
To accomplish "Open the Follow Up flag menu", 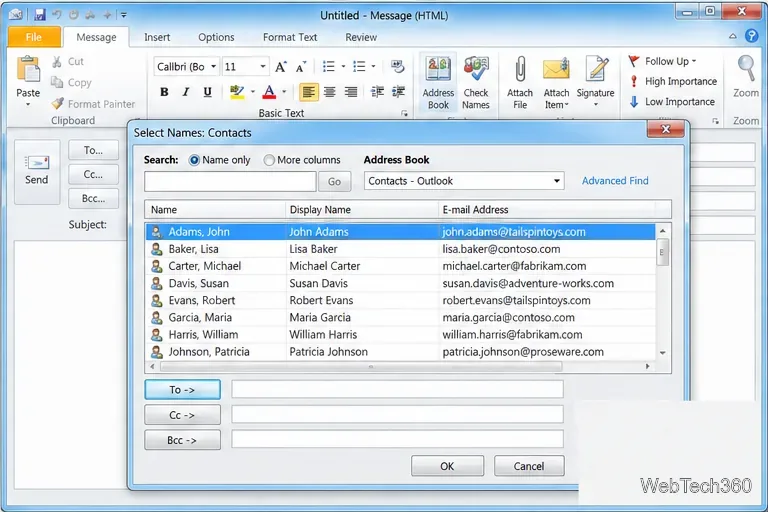I will [662, 61].
